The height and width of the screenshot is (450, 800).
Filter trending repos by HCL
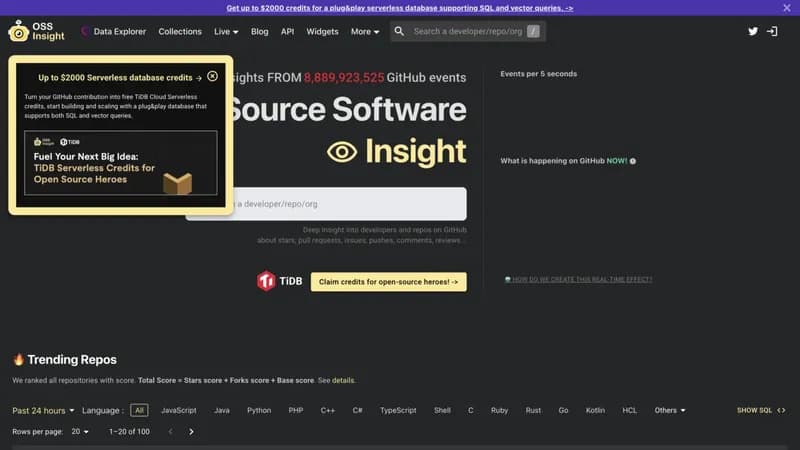630,410
